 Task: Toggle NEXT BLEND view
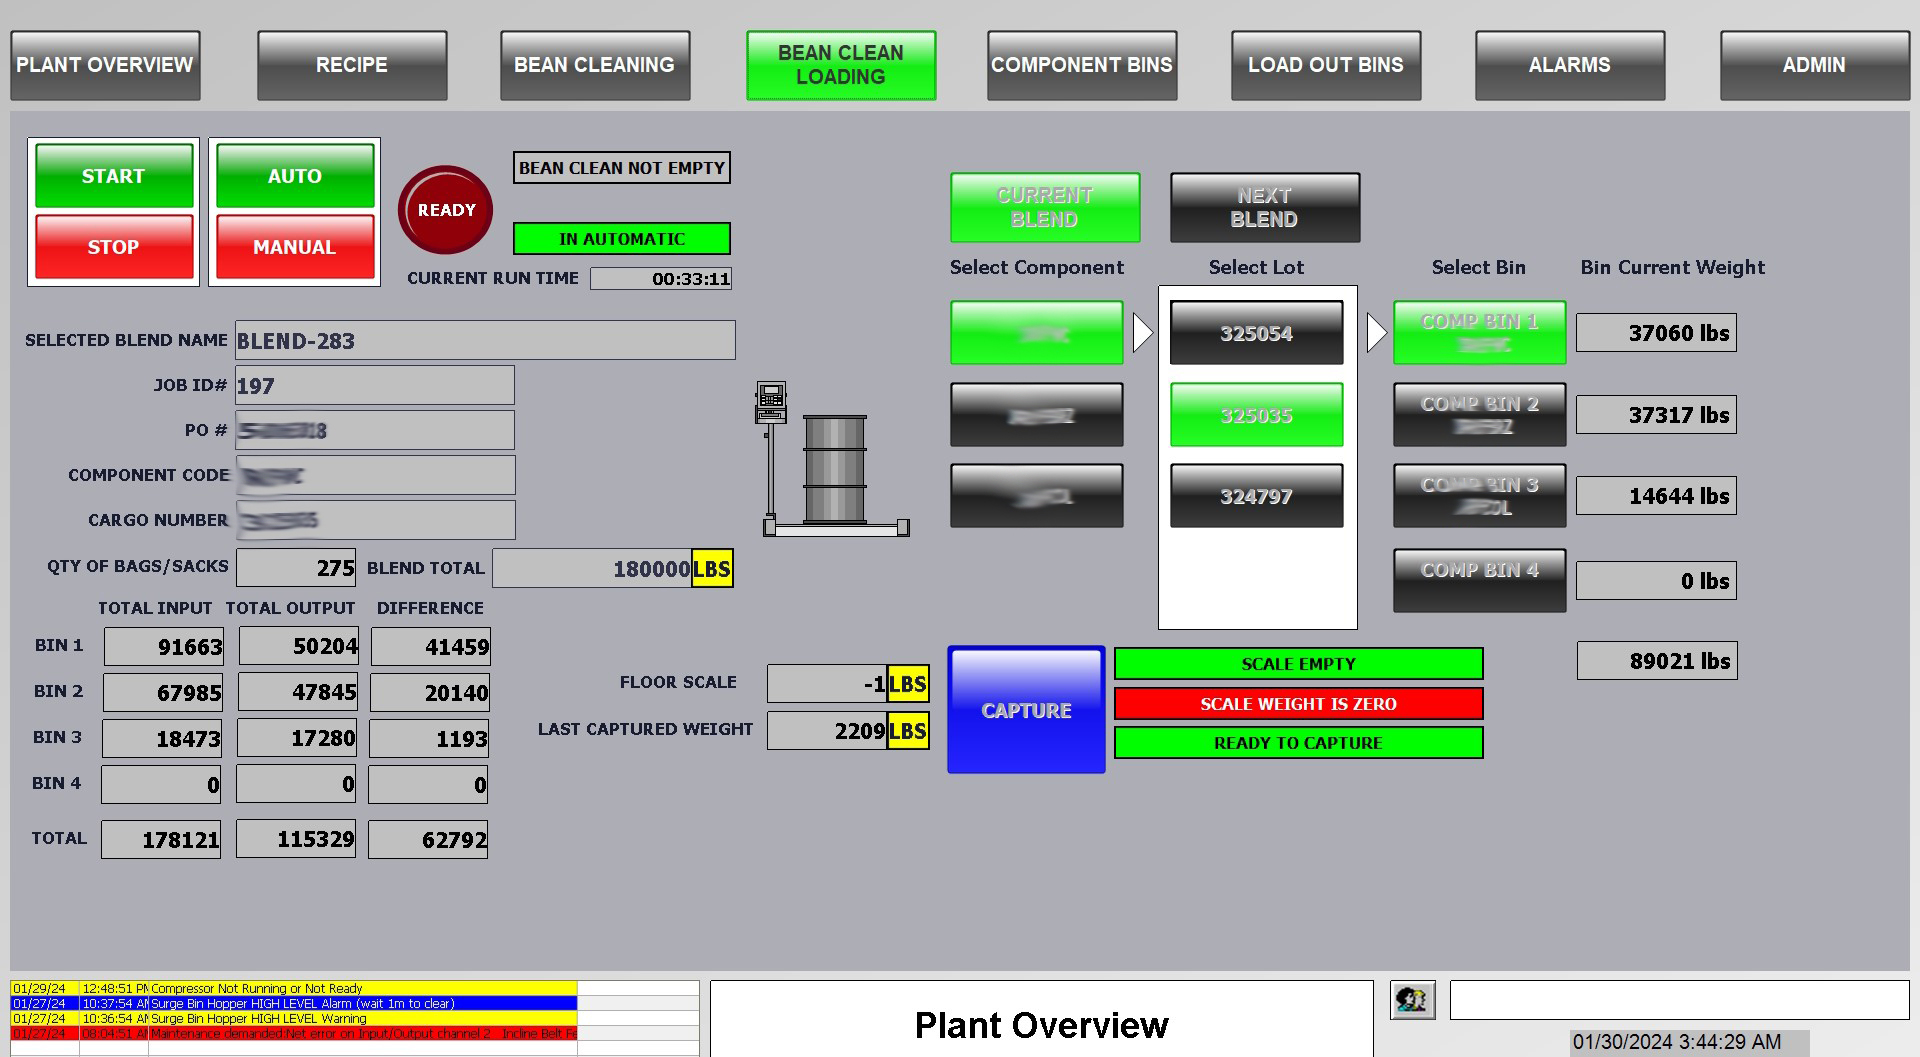coord(1264,208)
